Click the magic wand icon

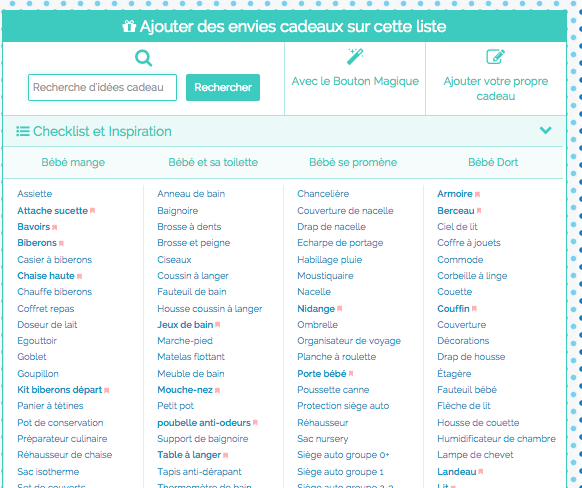[355, 56]
